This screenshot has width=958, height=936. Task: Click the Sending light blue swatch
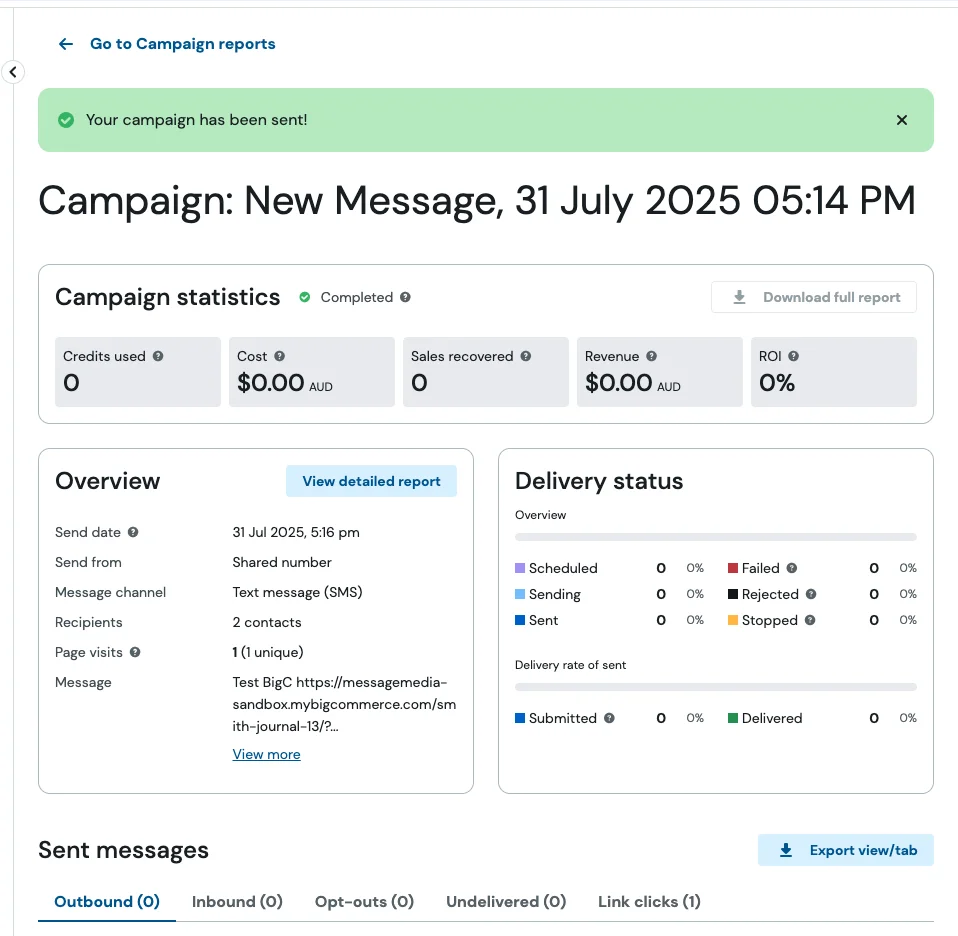click(x=520, y=594)
